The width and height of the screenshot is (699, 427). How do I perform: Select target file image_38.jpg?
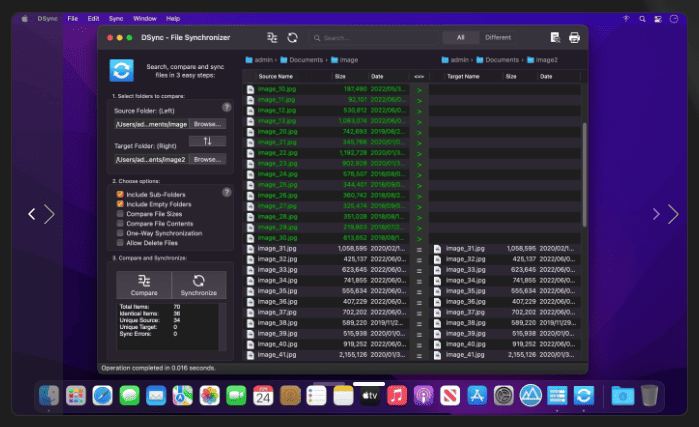point(465,323)
